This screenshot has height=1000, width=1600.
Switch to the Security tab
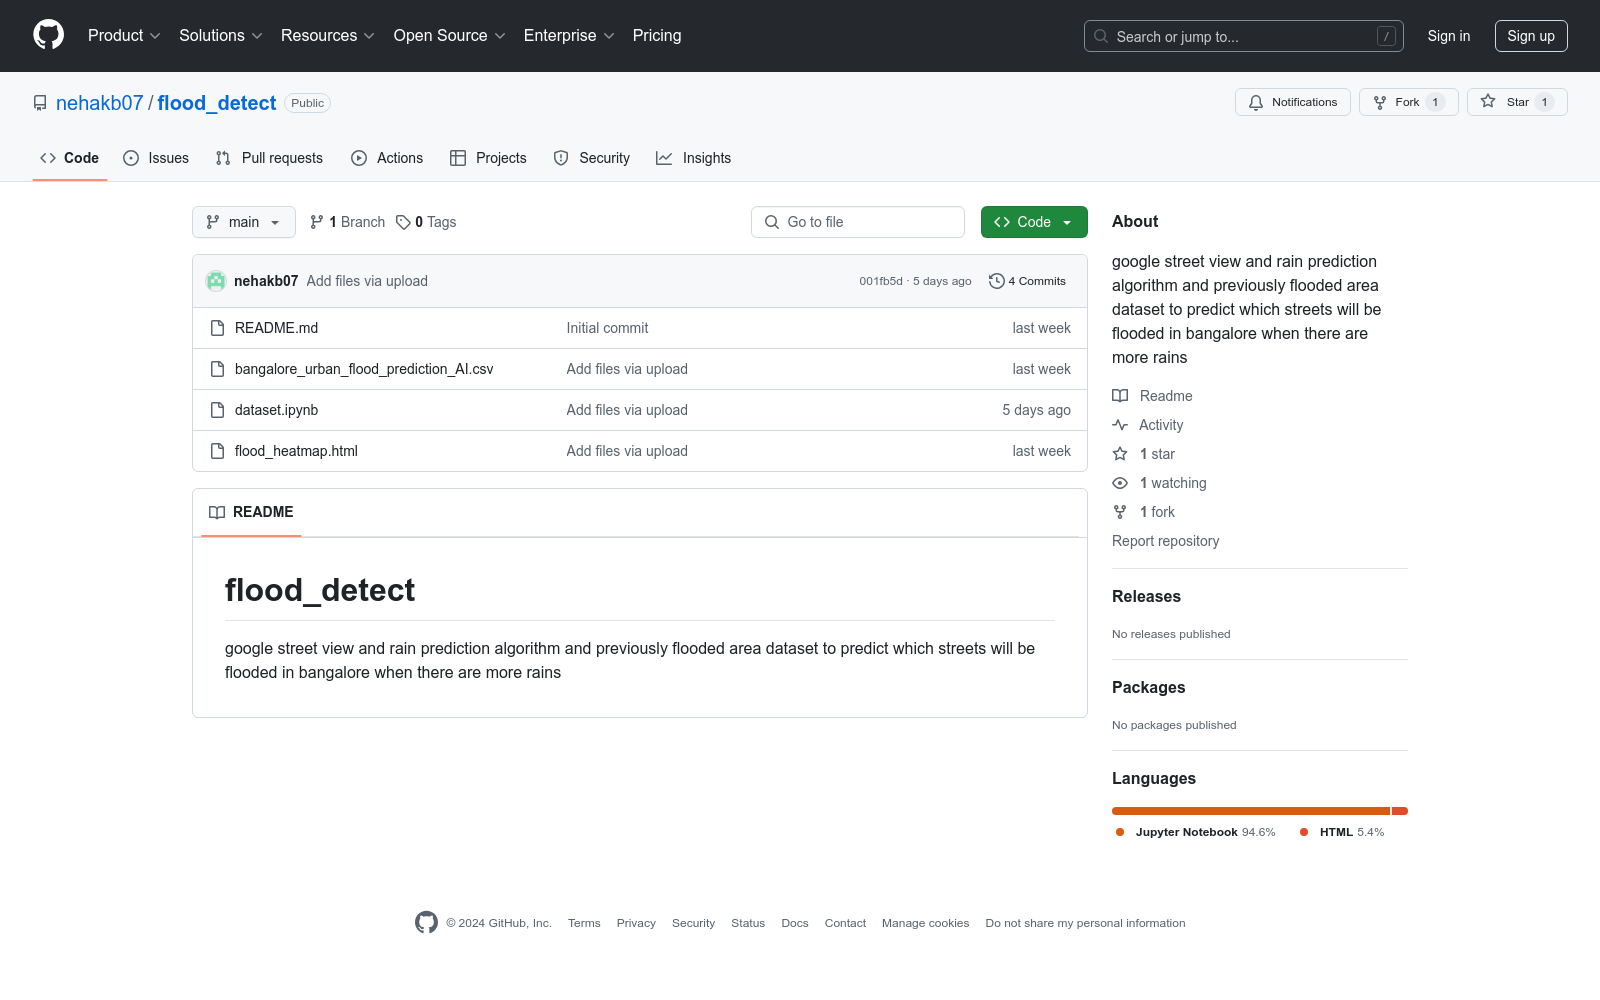[x=592, y=158]
